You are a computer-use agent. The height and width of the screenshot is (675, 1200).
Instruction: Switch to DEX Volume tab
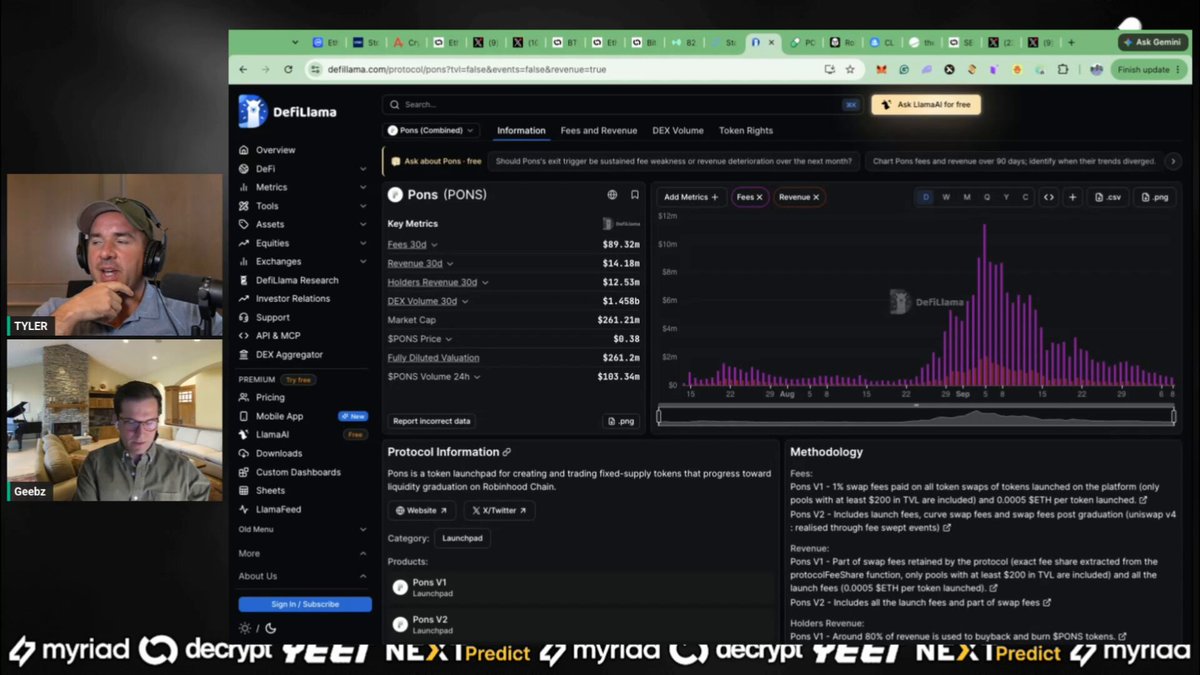tap(678, 131)
